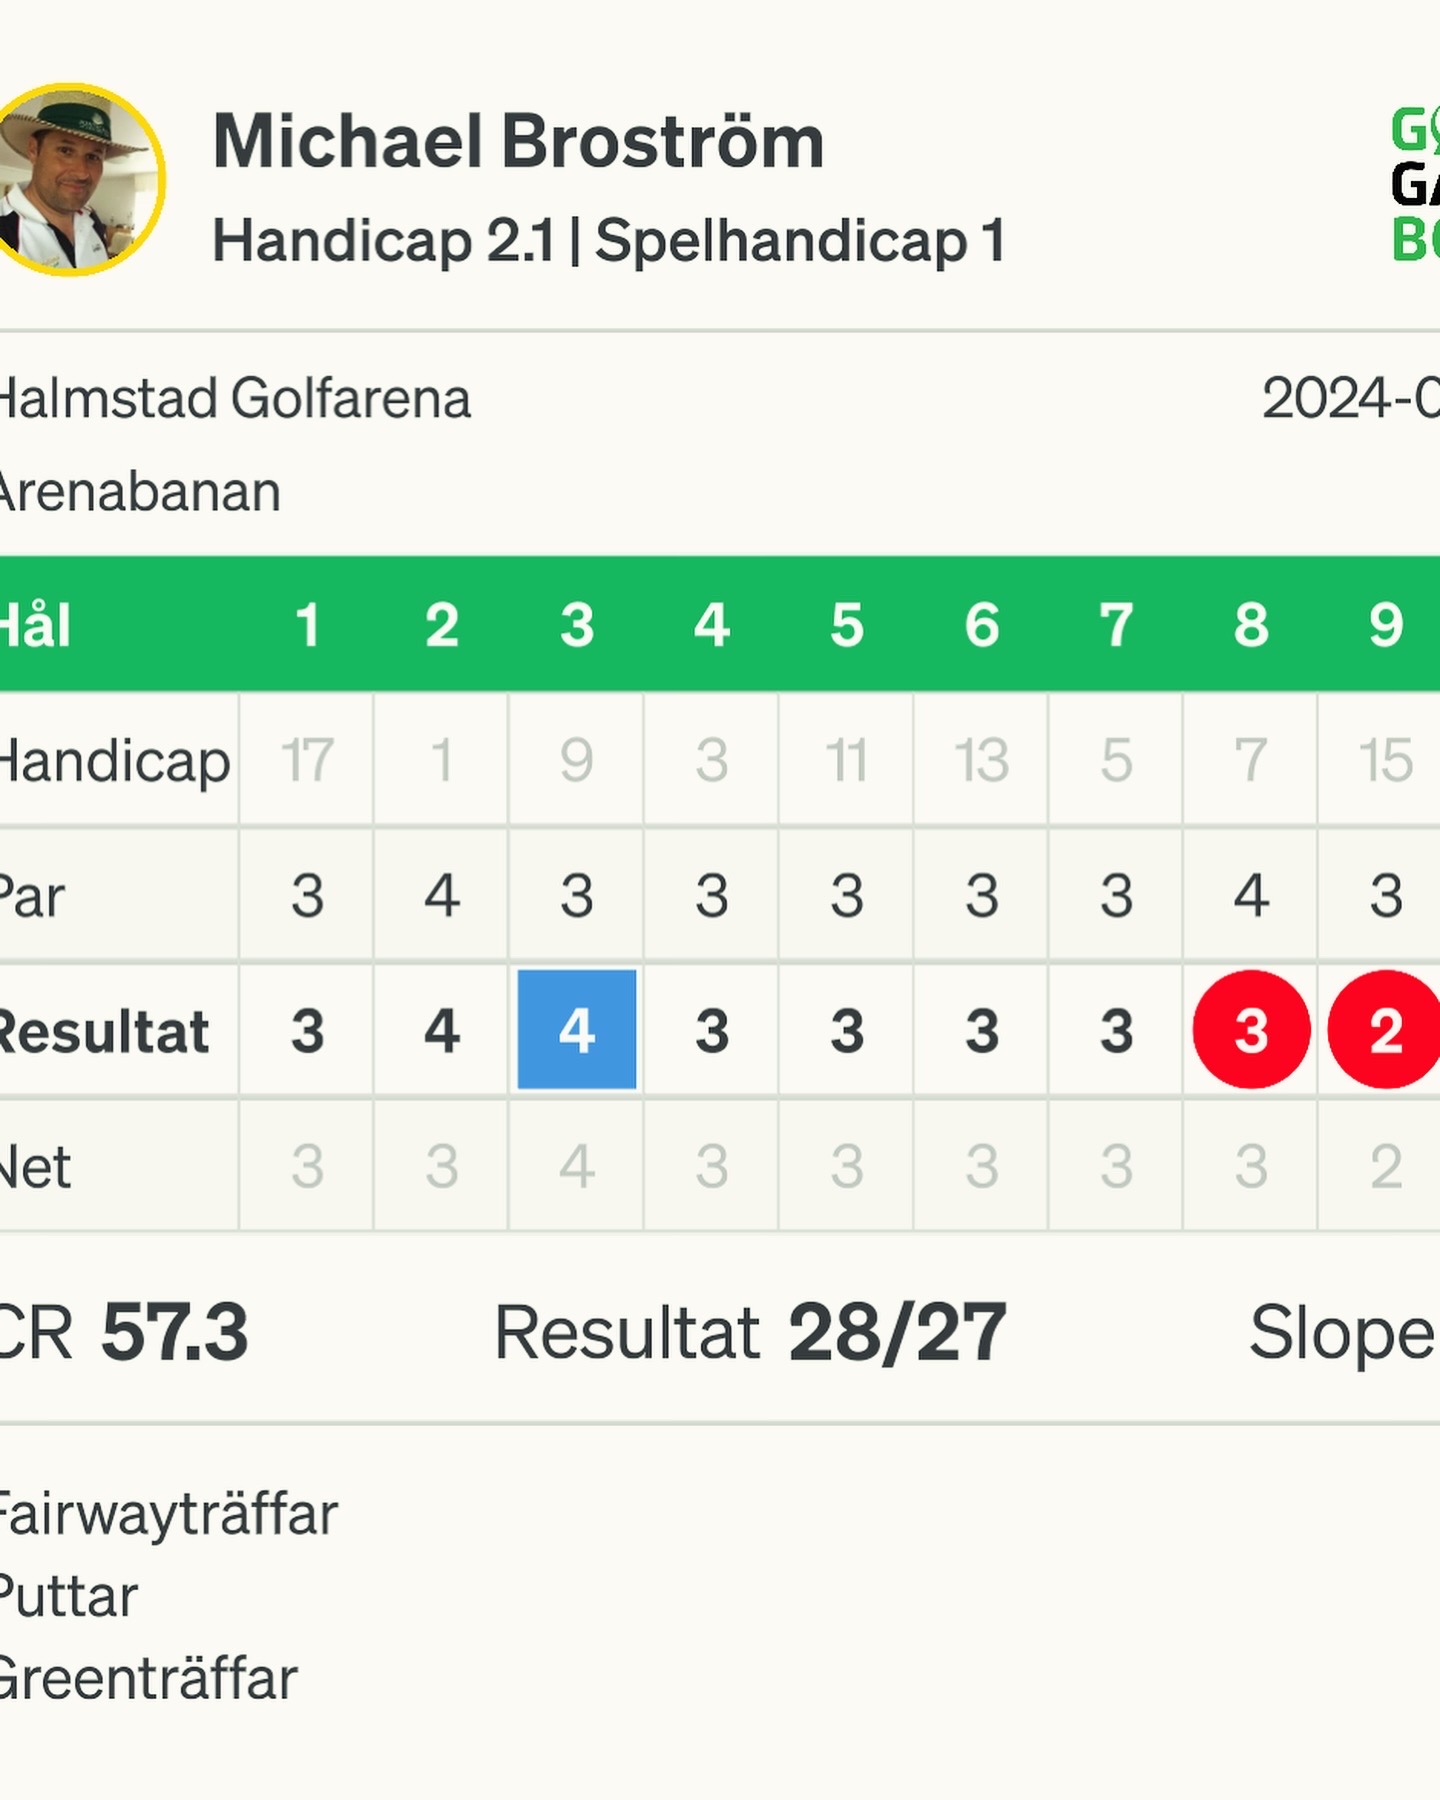Click the Slope label
The width and height of the screenshot is (1440, 1800).
coord(1344,1334)
